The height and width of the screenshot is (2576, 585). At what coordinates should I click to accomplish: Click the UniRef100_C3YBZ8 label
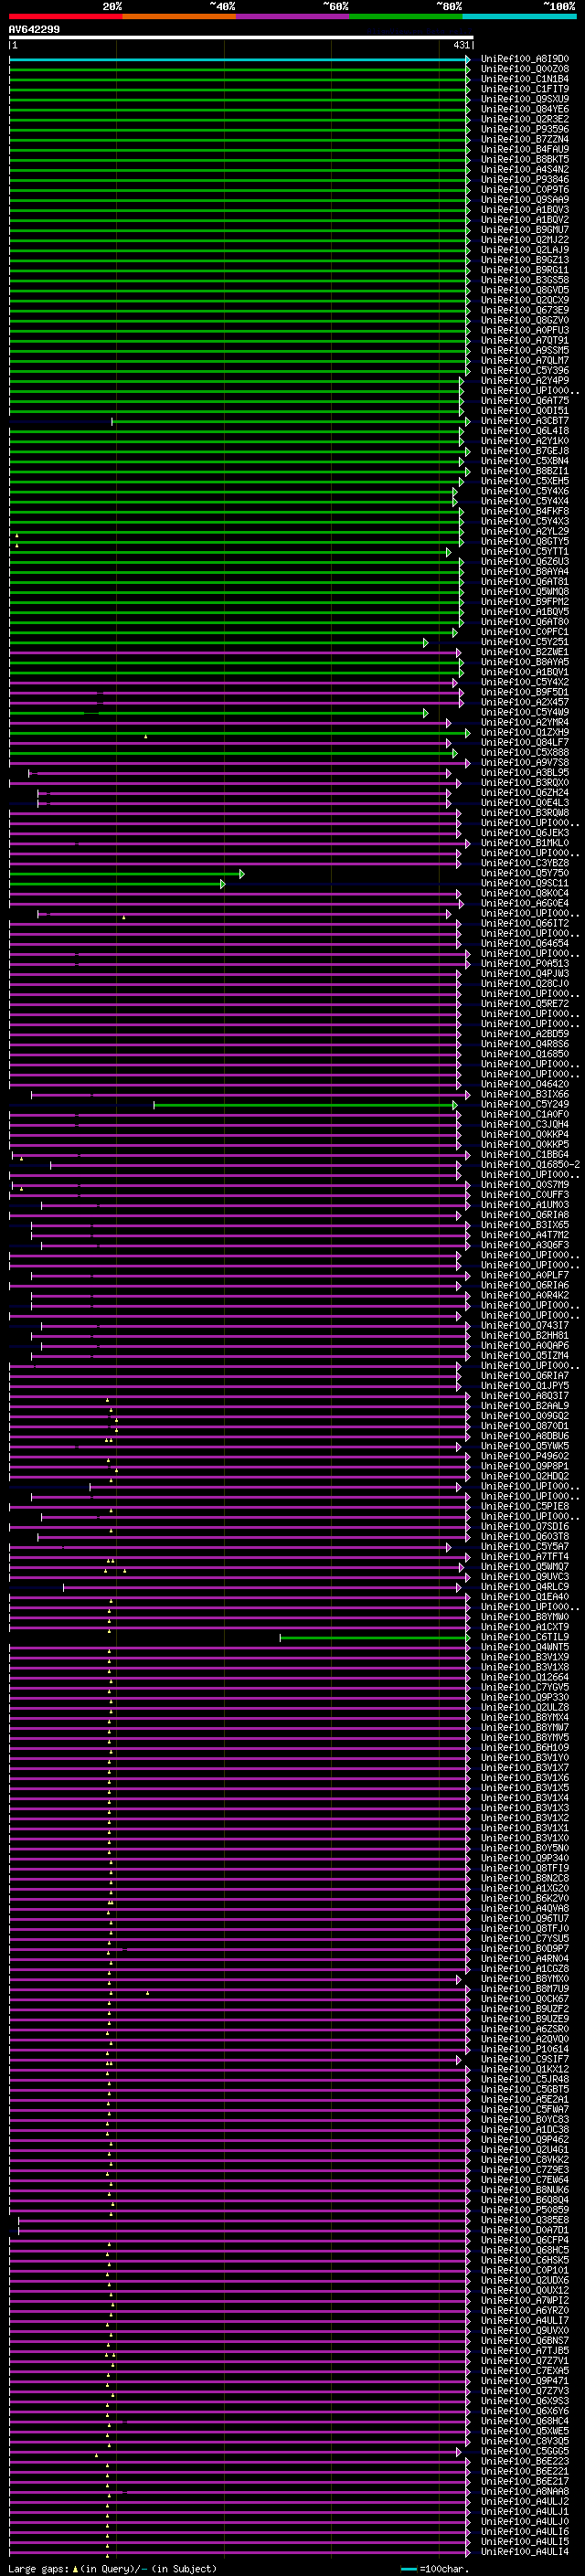point(525,864)
